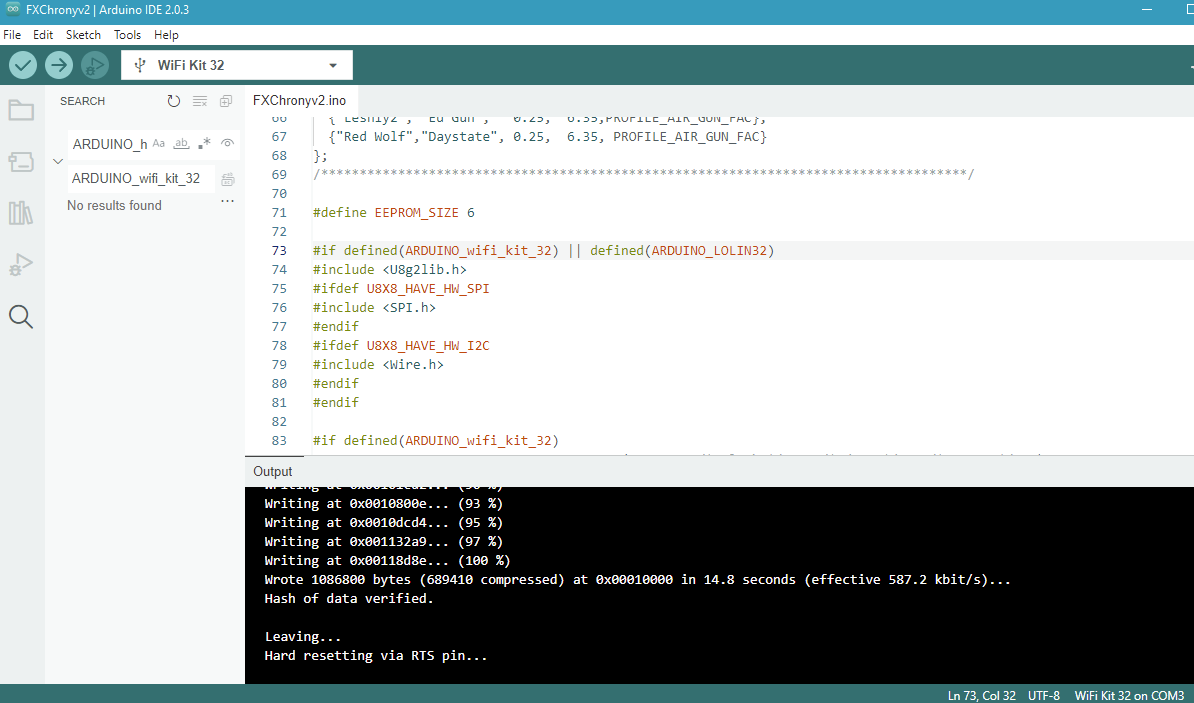The image size is (1194, 703).
Task: Start debugging with the Debug button
Action: [94, 65]
